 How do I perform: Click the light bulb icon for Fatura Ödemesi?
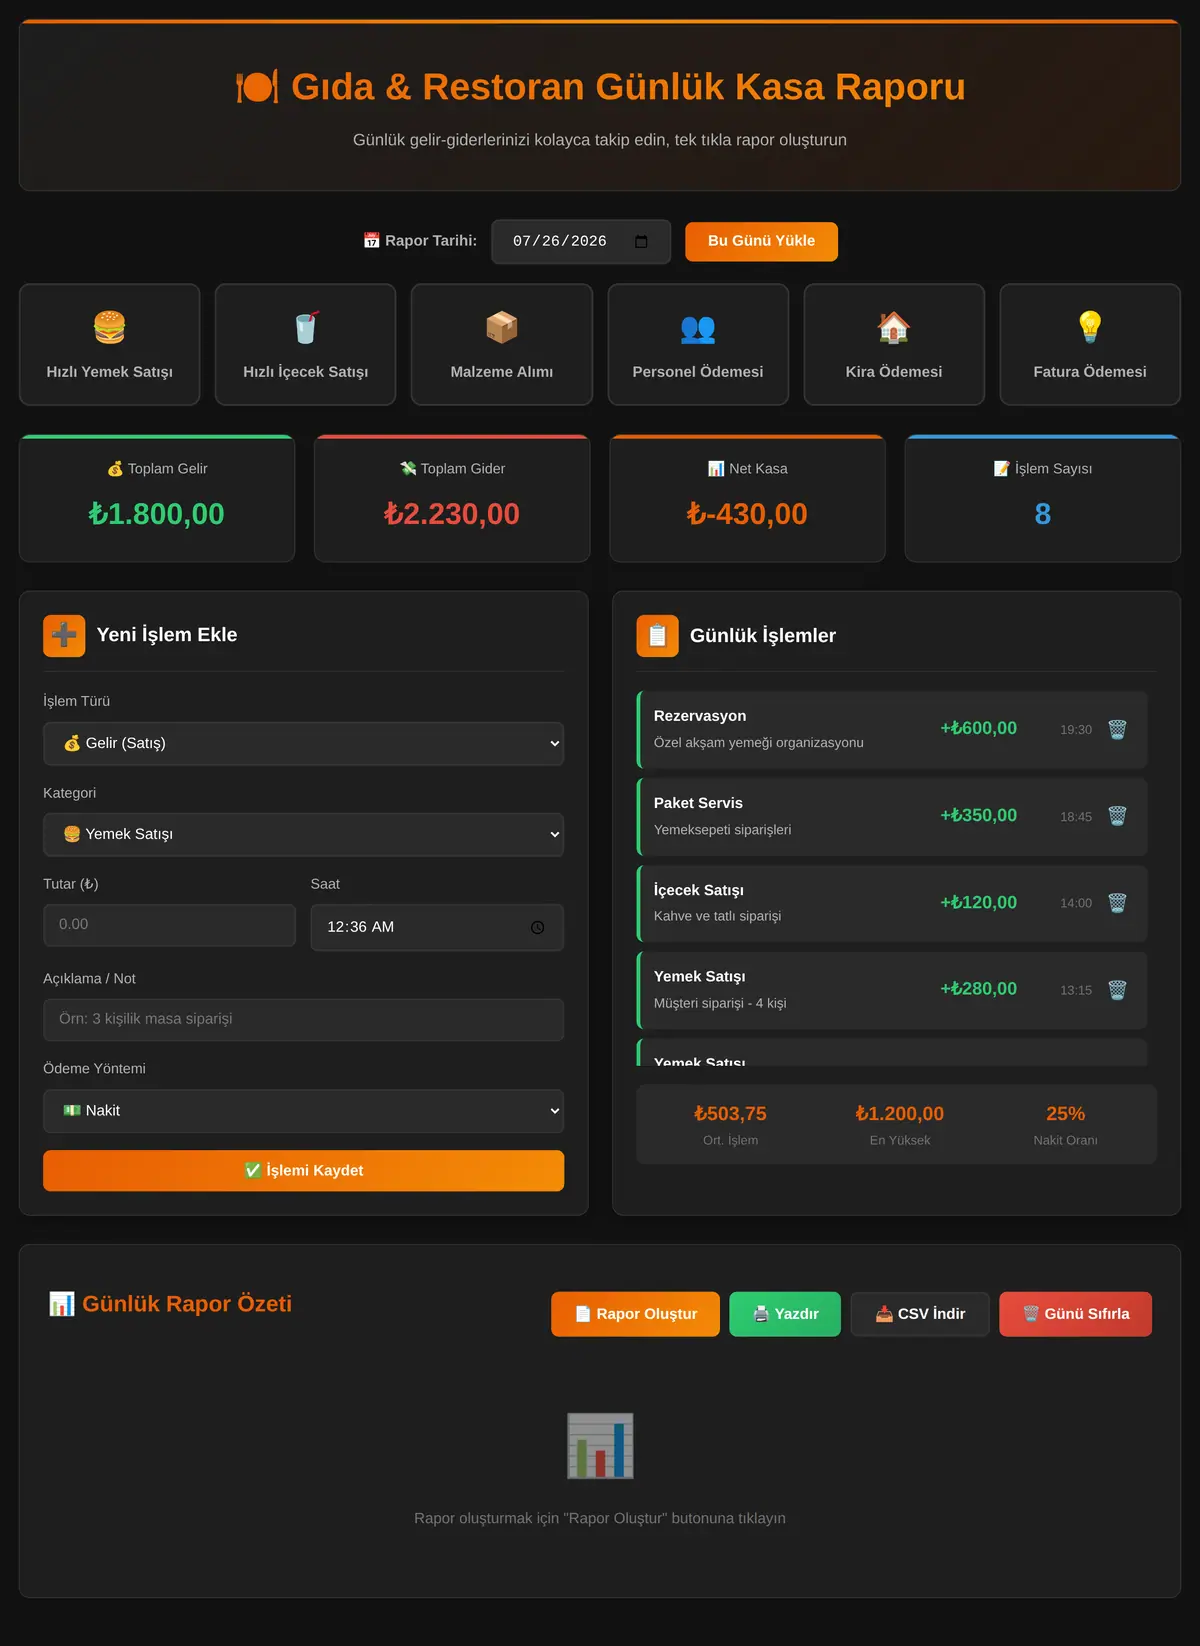1090,327
